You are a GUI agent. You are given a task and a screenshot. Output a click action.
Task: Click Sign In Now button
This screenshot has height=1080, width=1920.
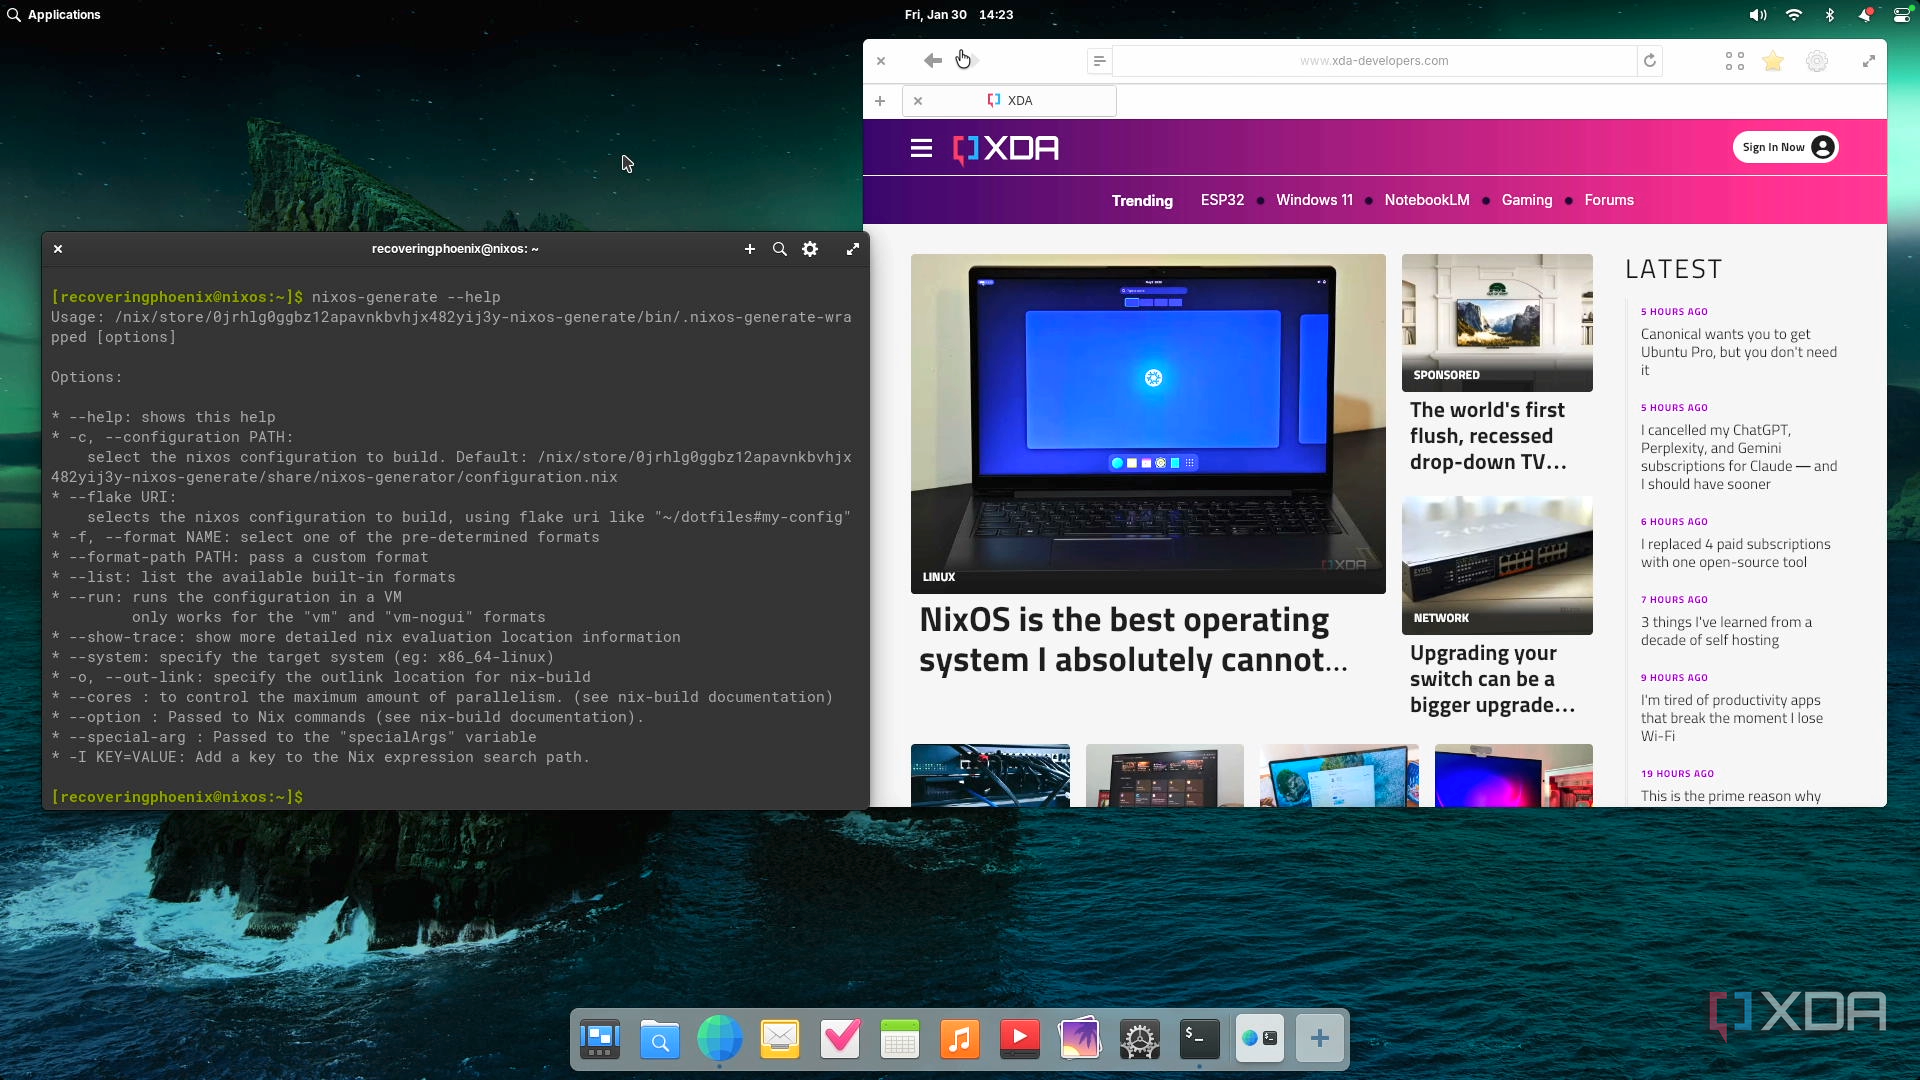pyautogui.click(x=1786, y=147)
